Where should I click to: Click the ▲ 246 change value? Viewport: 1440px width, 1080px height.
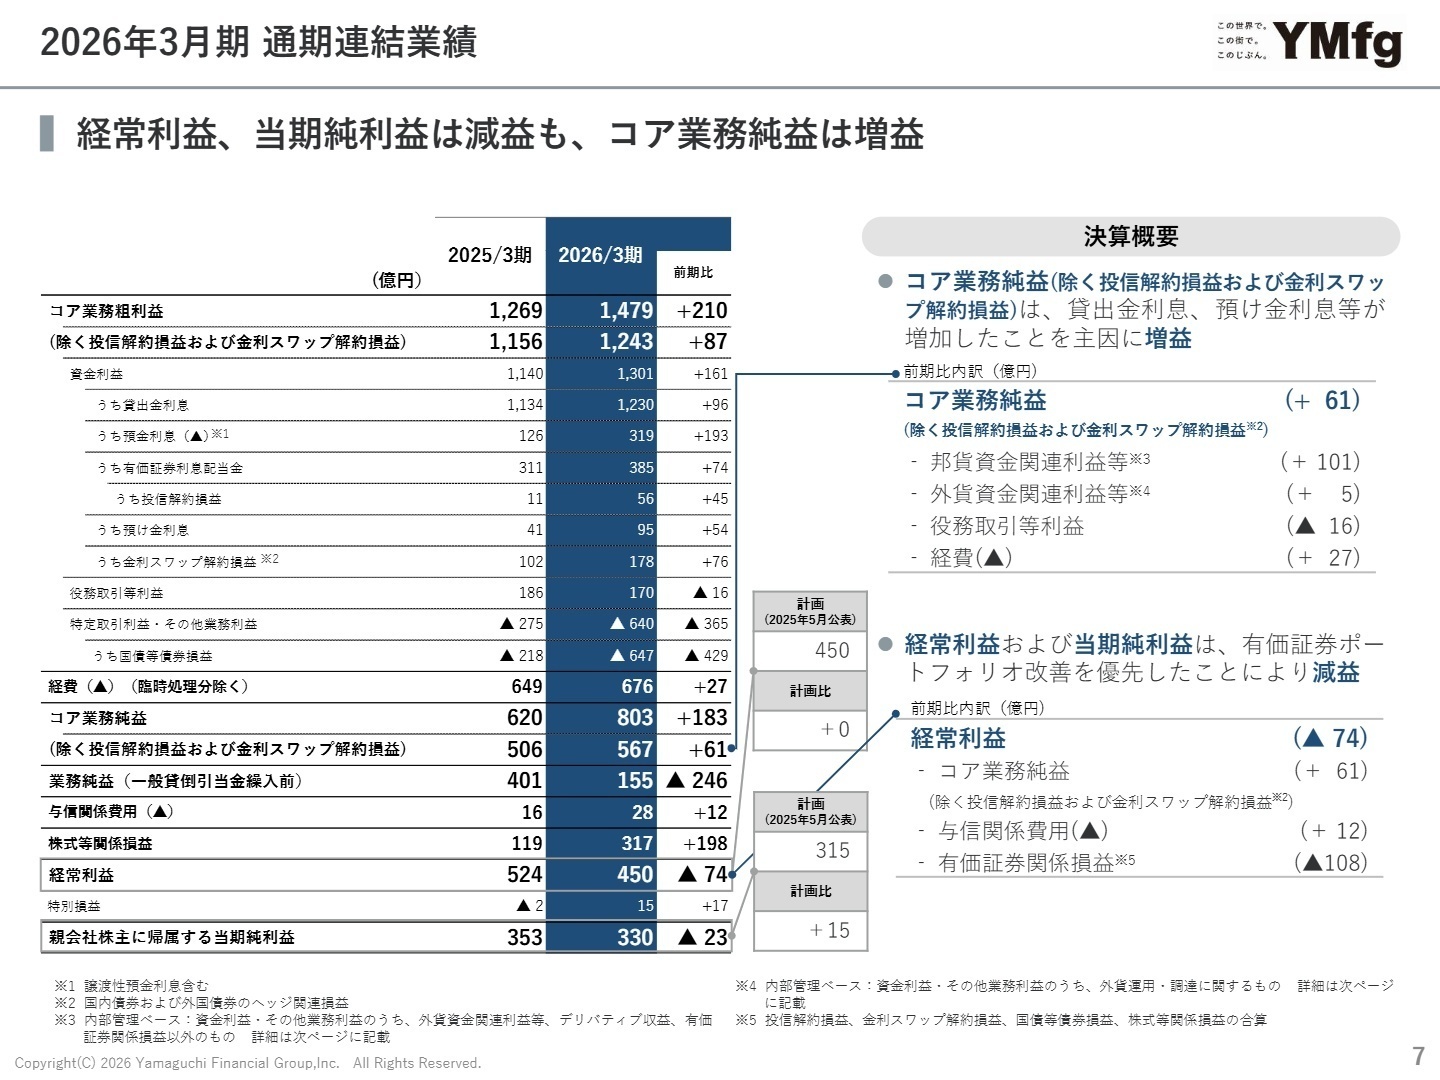pyautogui.click(x=697, y=781)
